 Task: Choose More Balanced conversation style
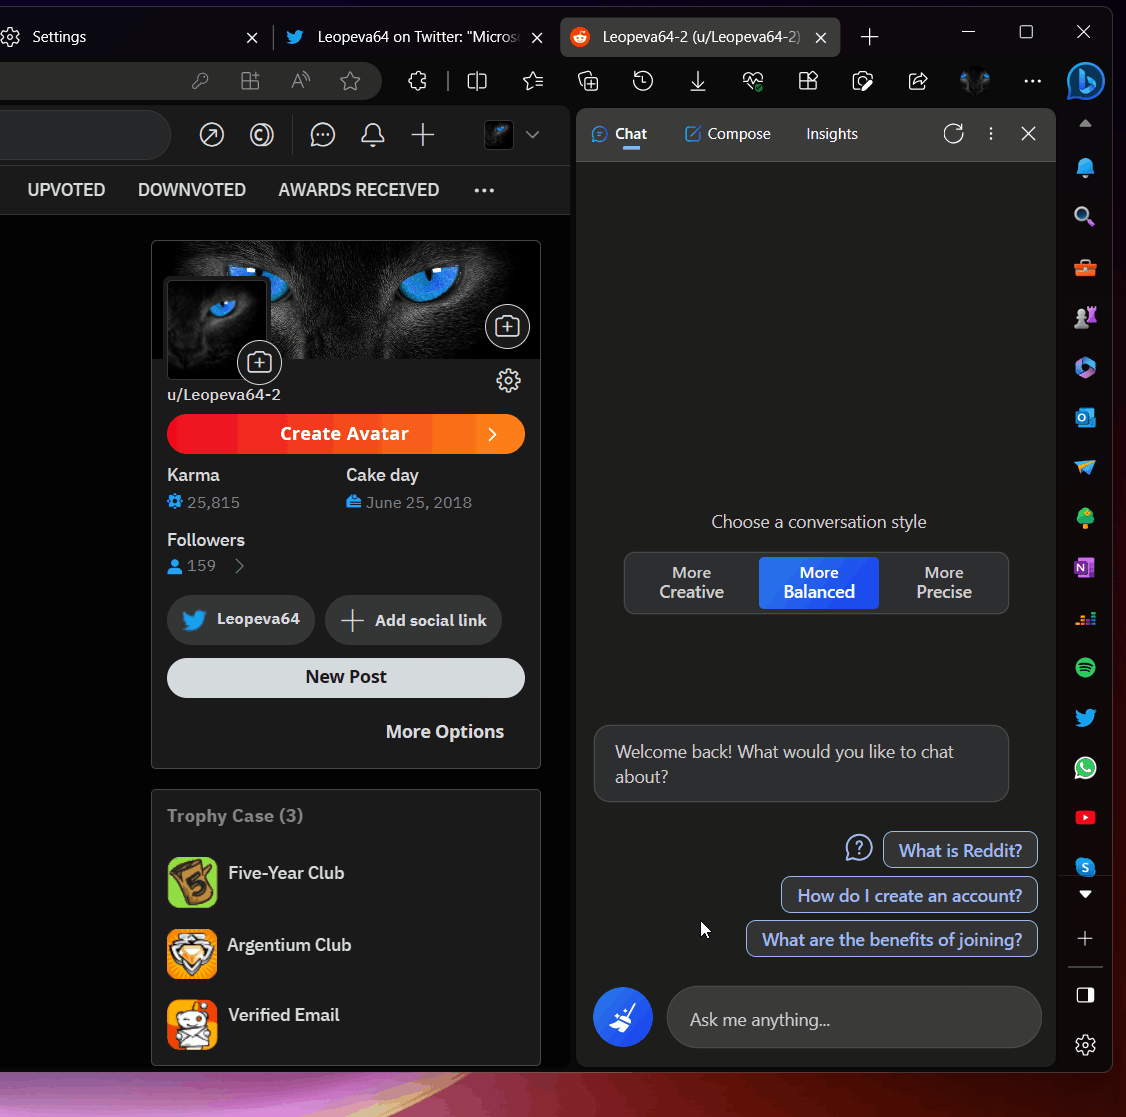819,583
